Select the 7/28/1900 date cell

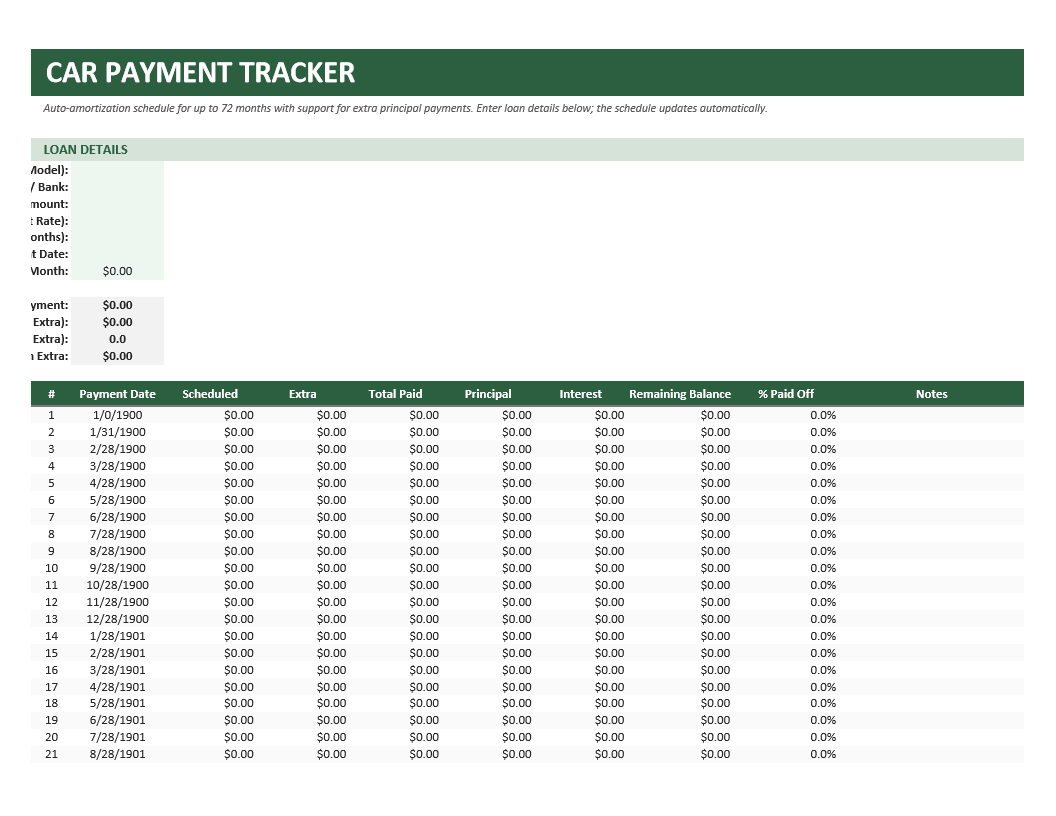(117, 533)
